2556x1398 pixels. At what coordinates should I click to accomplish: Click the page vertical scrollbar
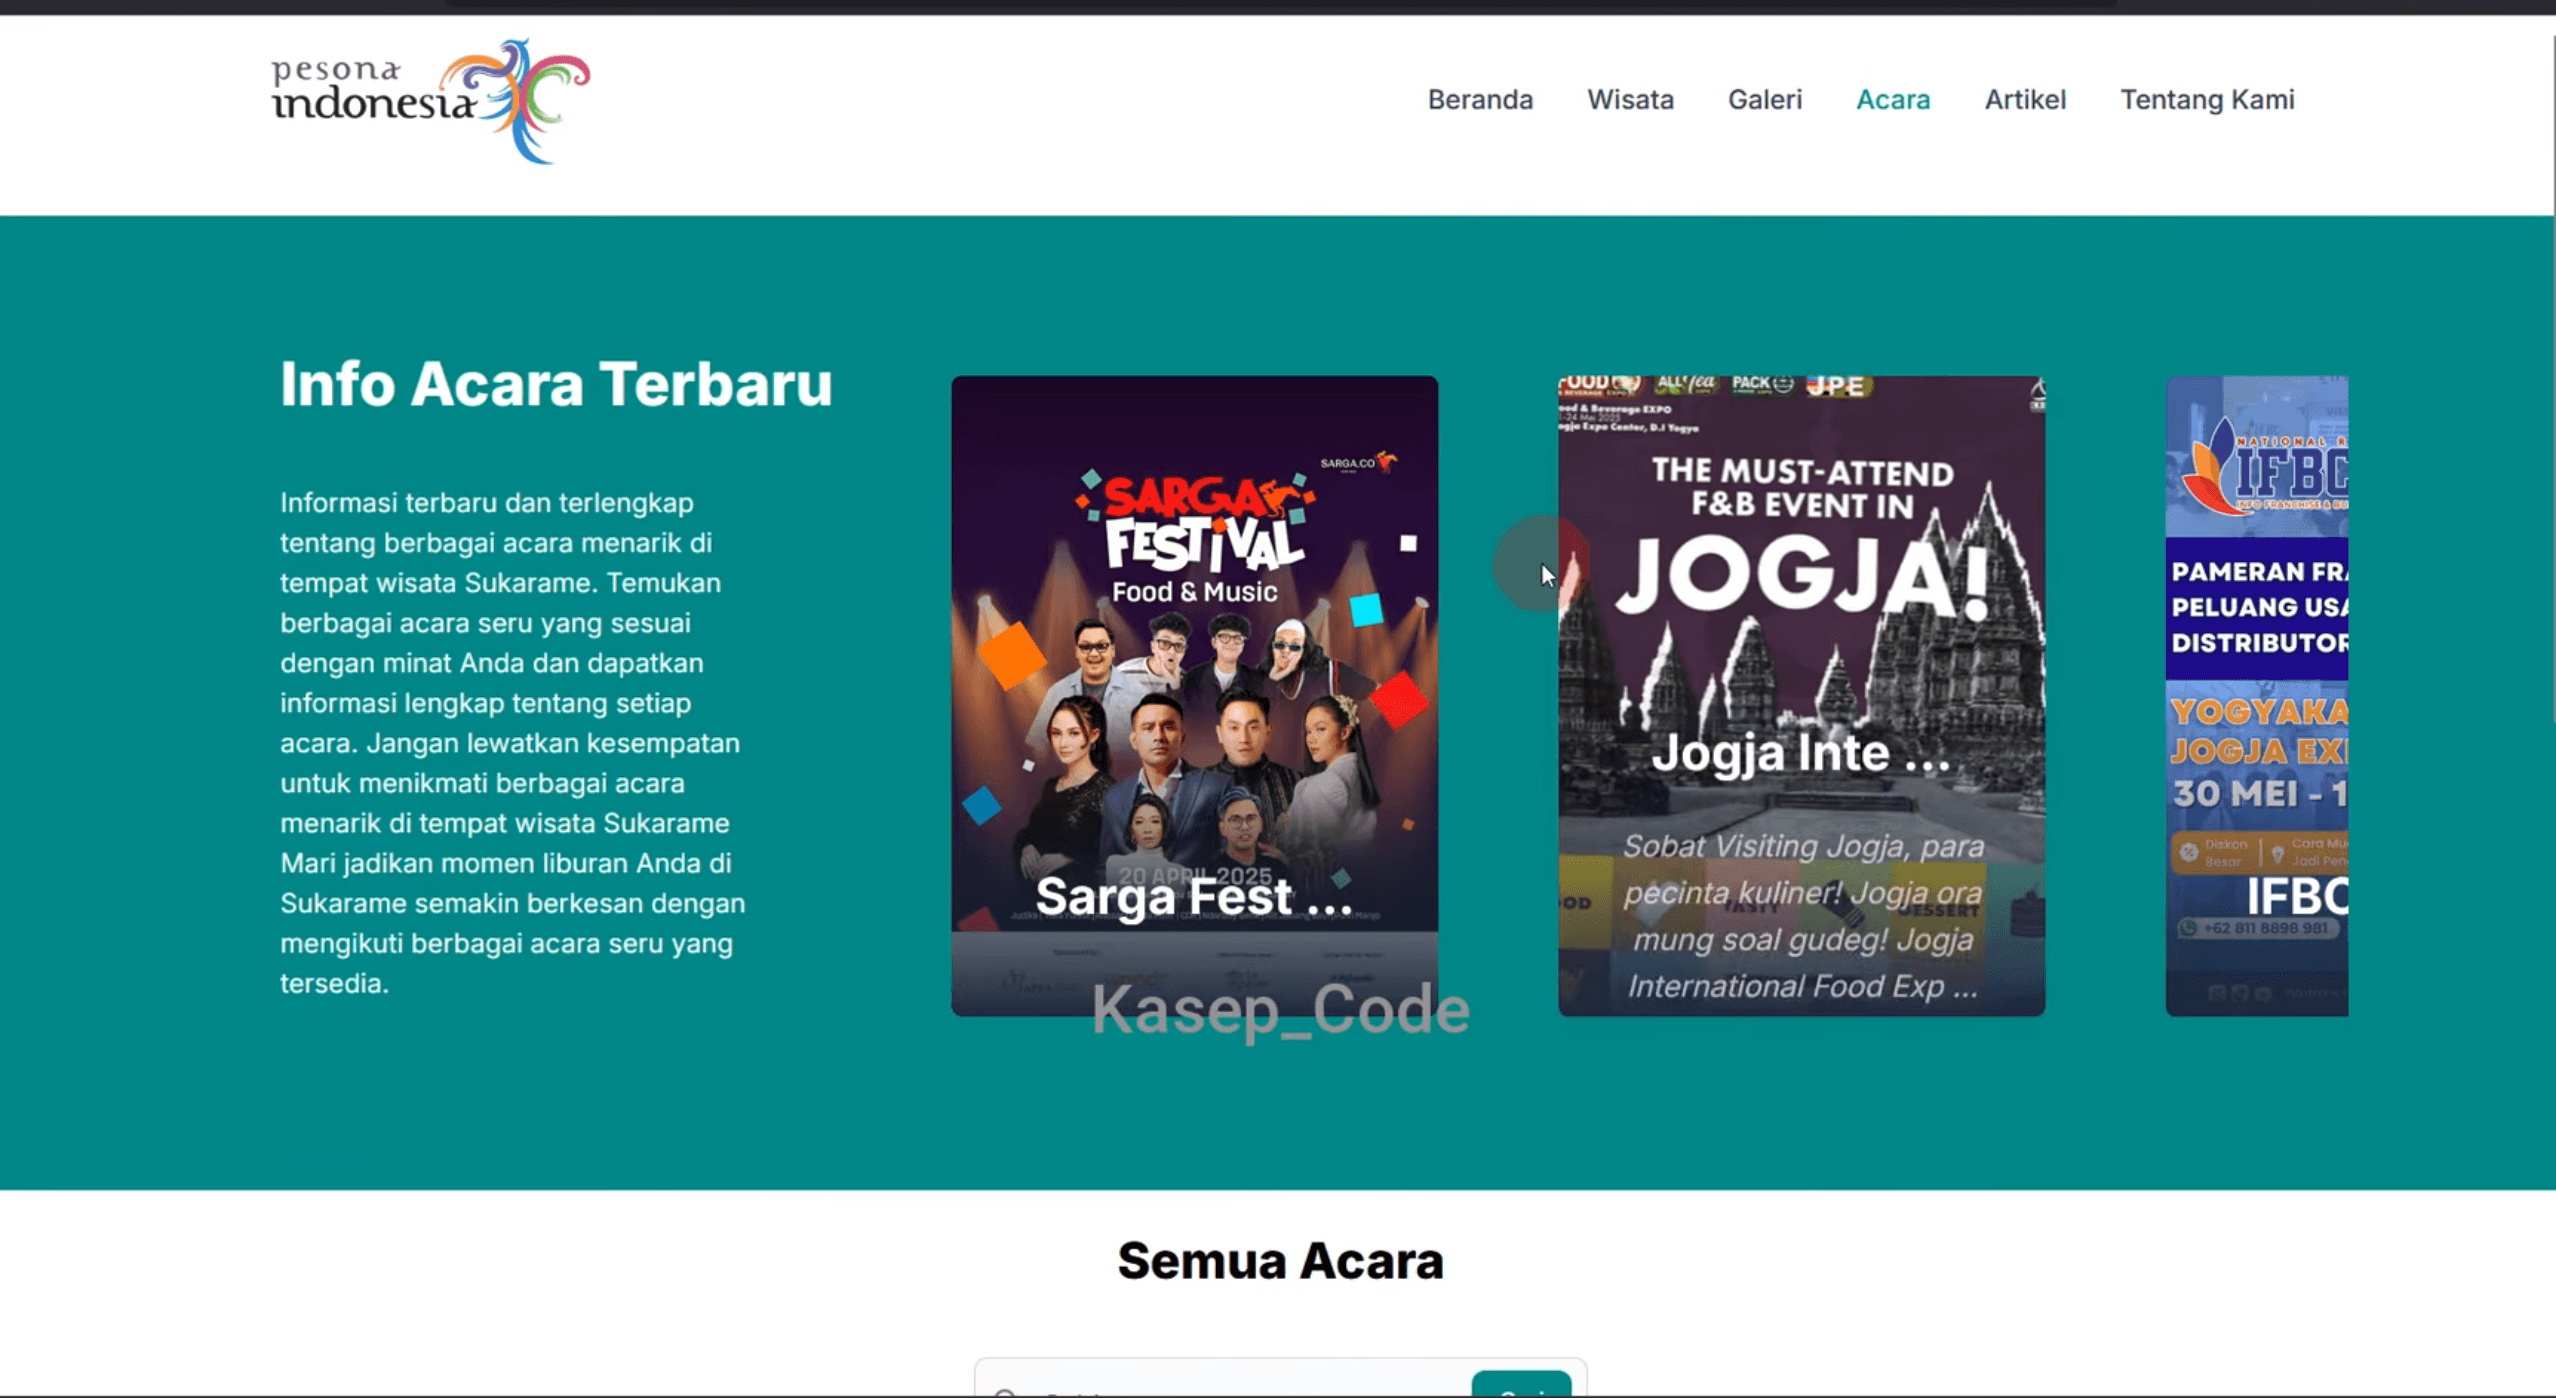2552,380
